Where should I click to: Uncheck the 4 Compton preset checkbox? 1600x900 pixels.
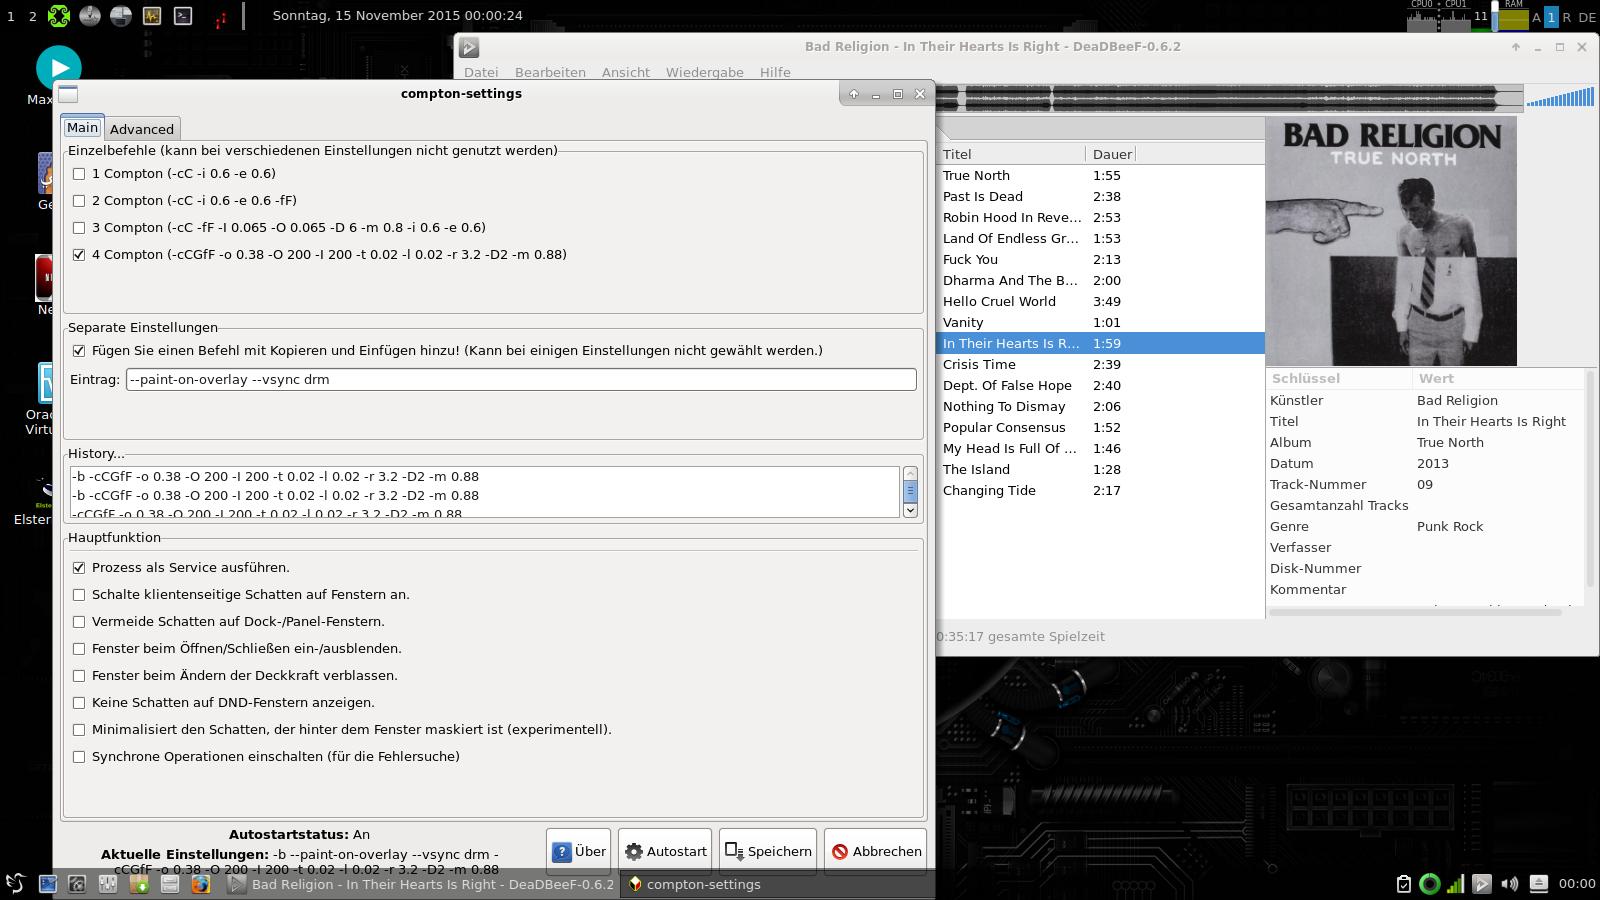point(79,255)
